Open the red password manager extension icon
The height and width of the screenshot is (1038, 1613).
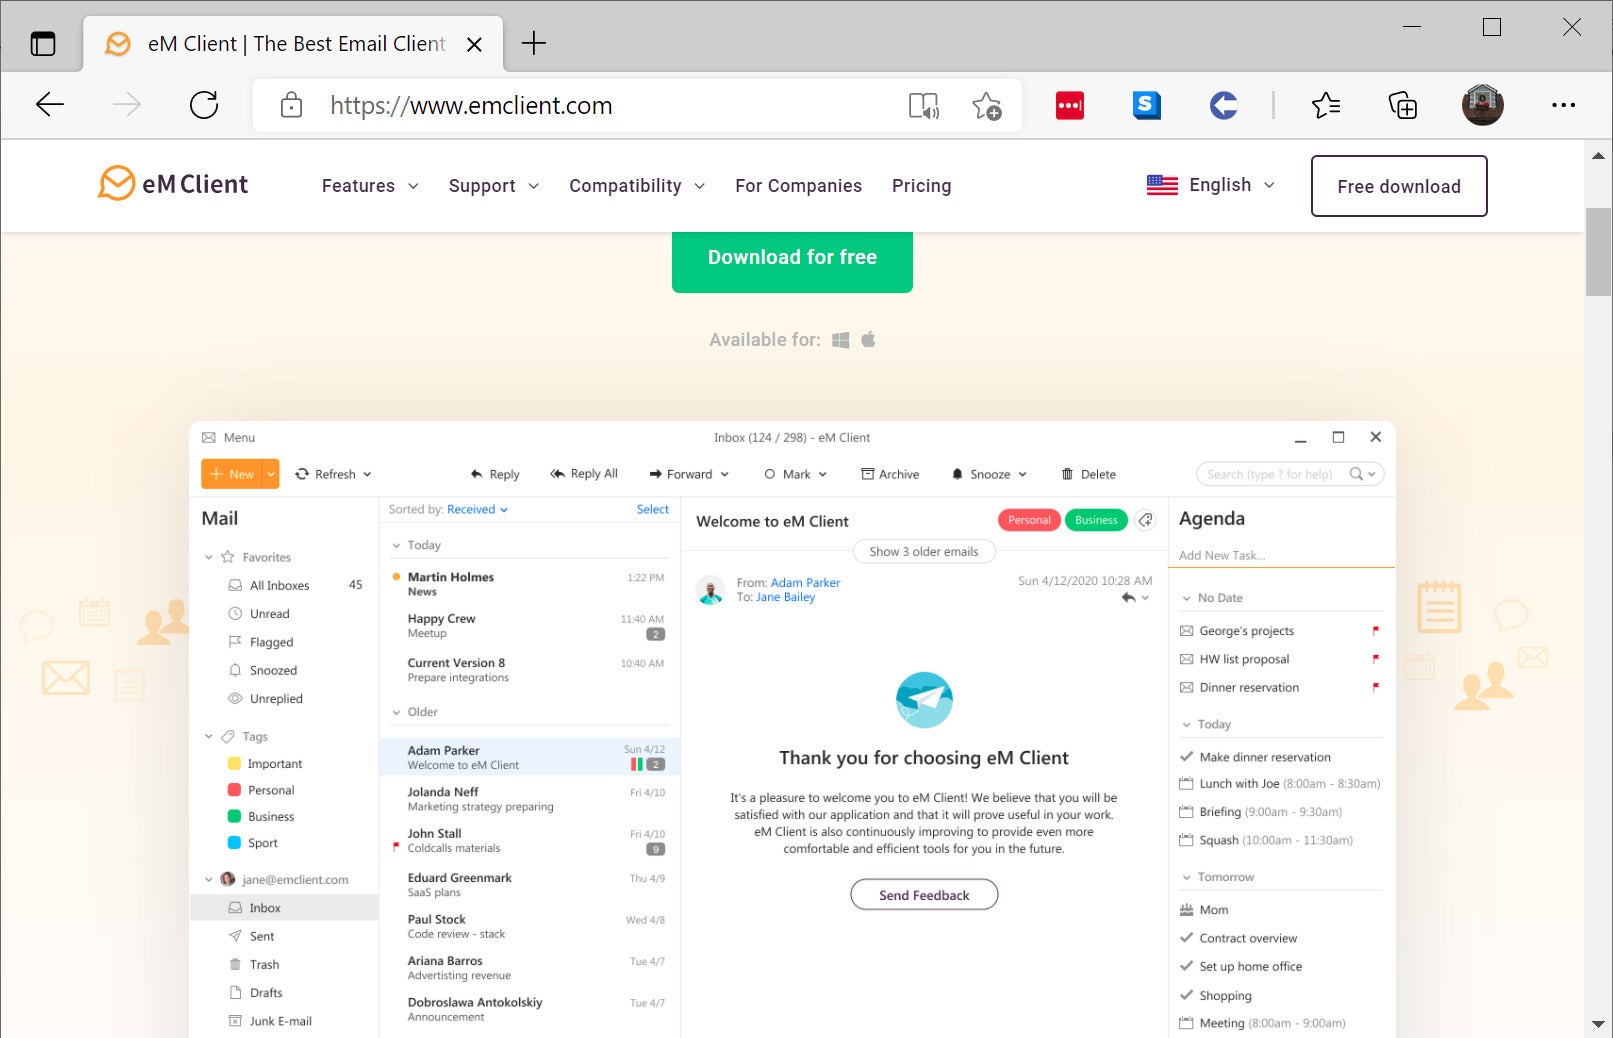point(1070,105)
